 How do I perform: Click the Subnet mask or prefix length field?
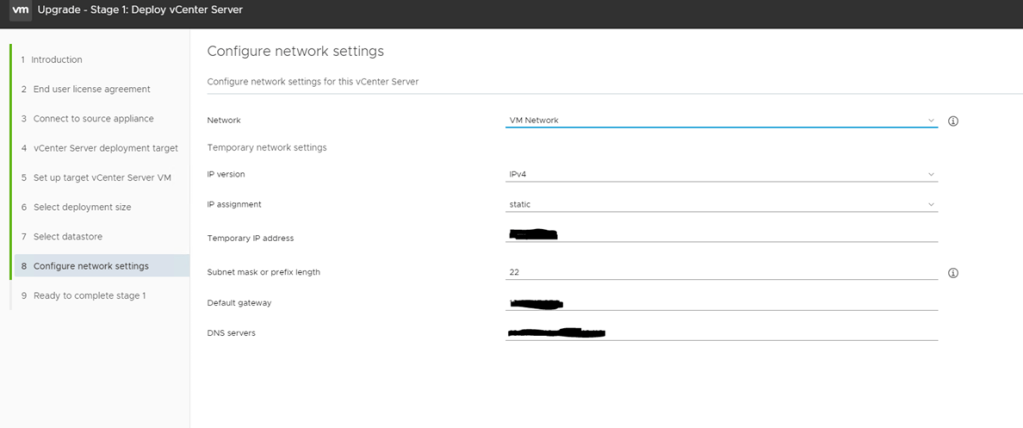click(x=721, y=272)
